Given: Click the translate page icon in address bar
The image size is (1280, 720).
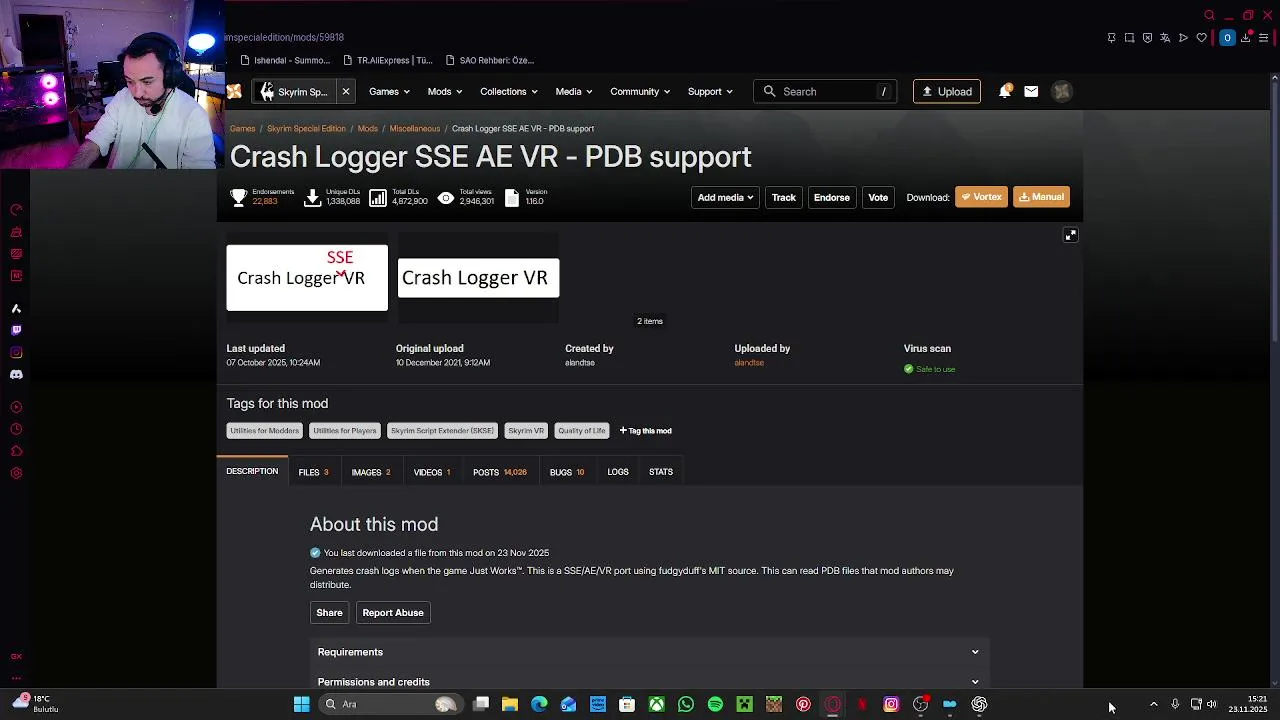Looking at the screenshot, I should click(1165, 38).
